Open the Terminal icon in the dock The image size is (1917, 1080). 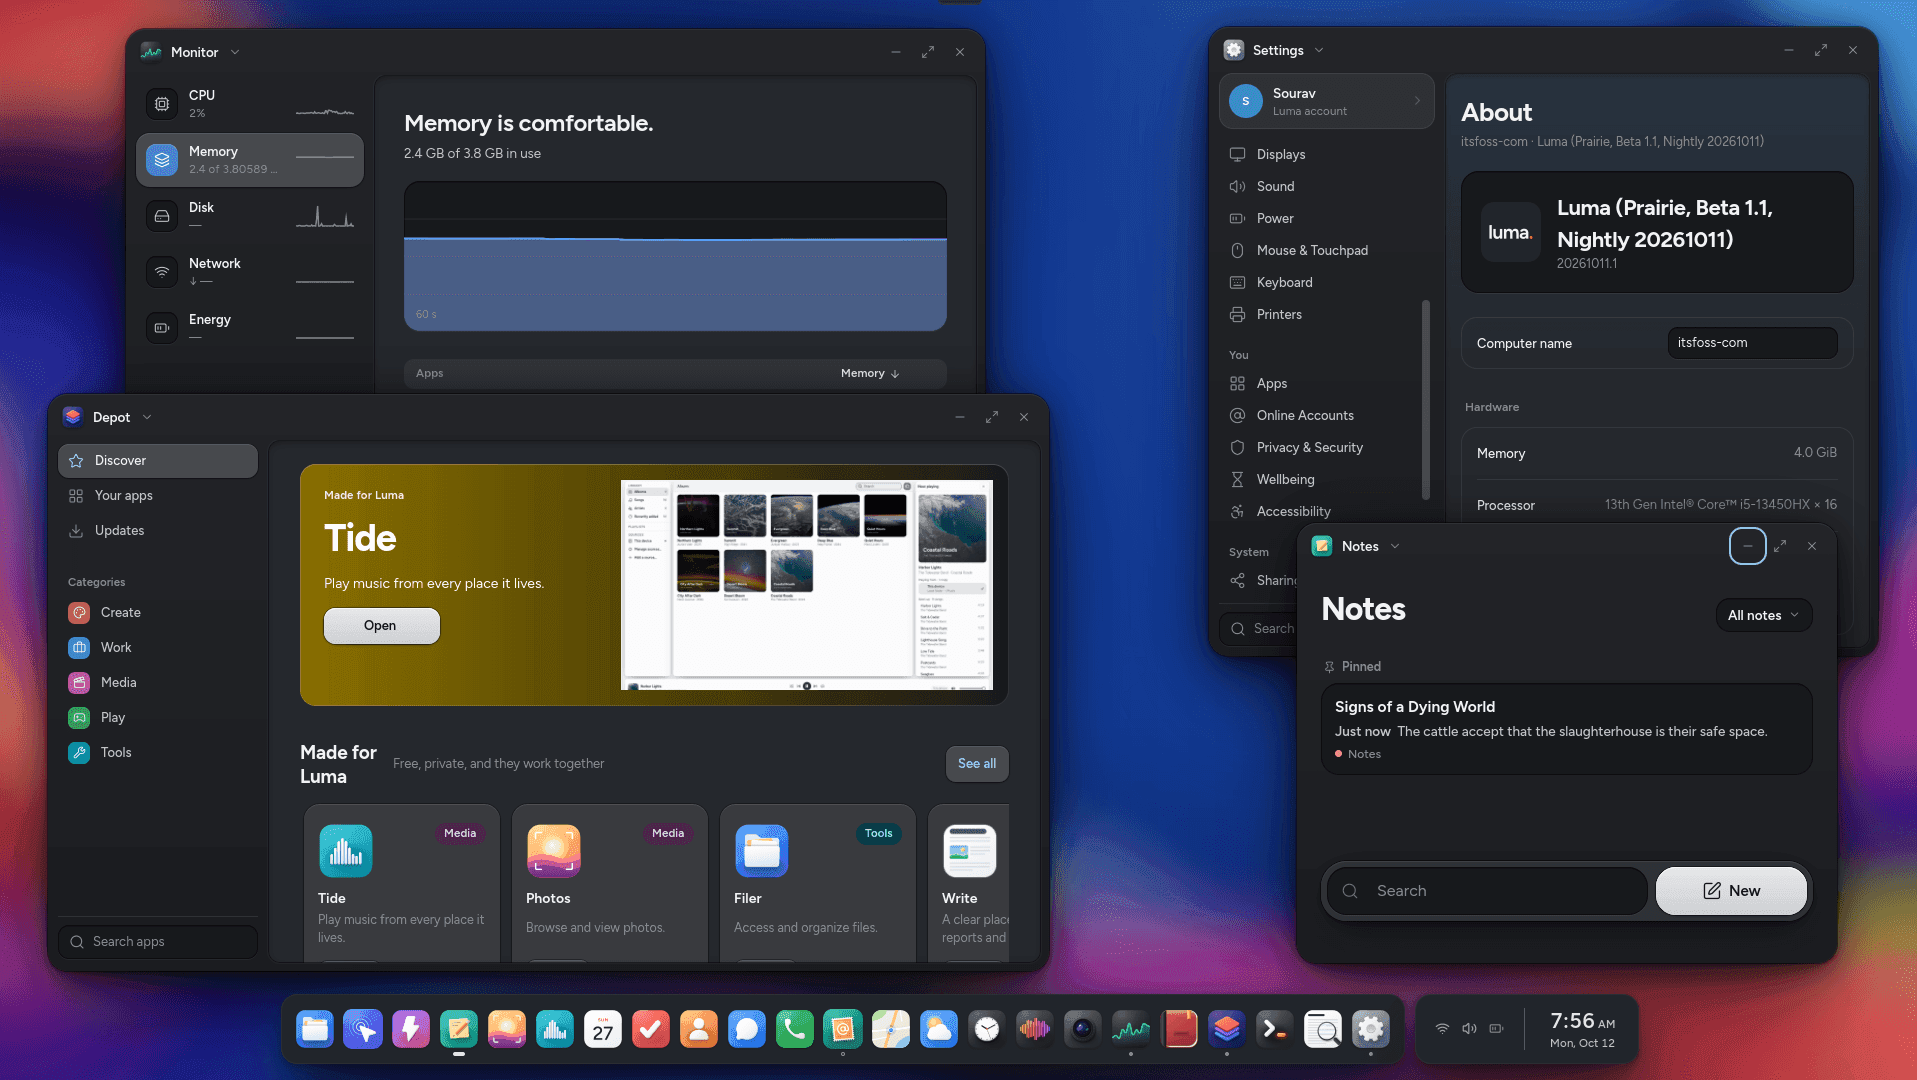[x=1275, y=1029]
